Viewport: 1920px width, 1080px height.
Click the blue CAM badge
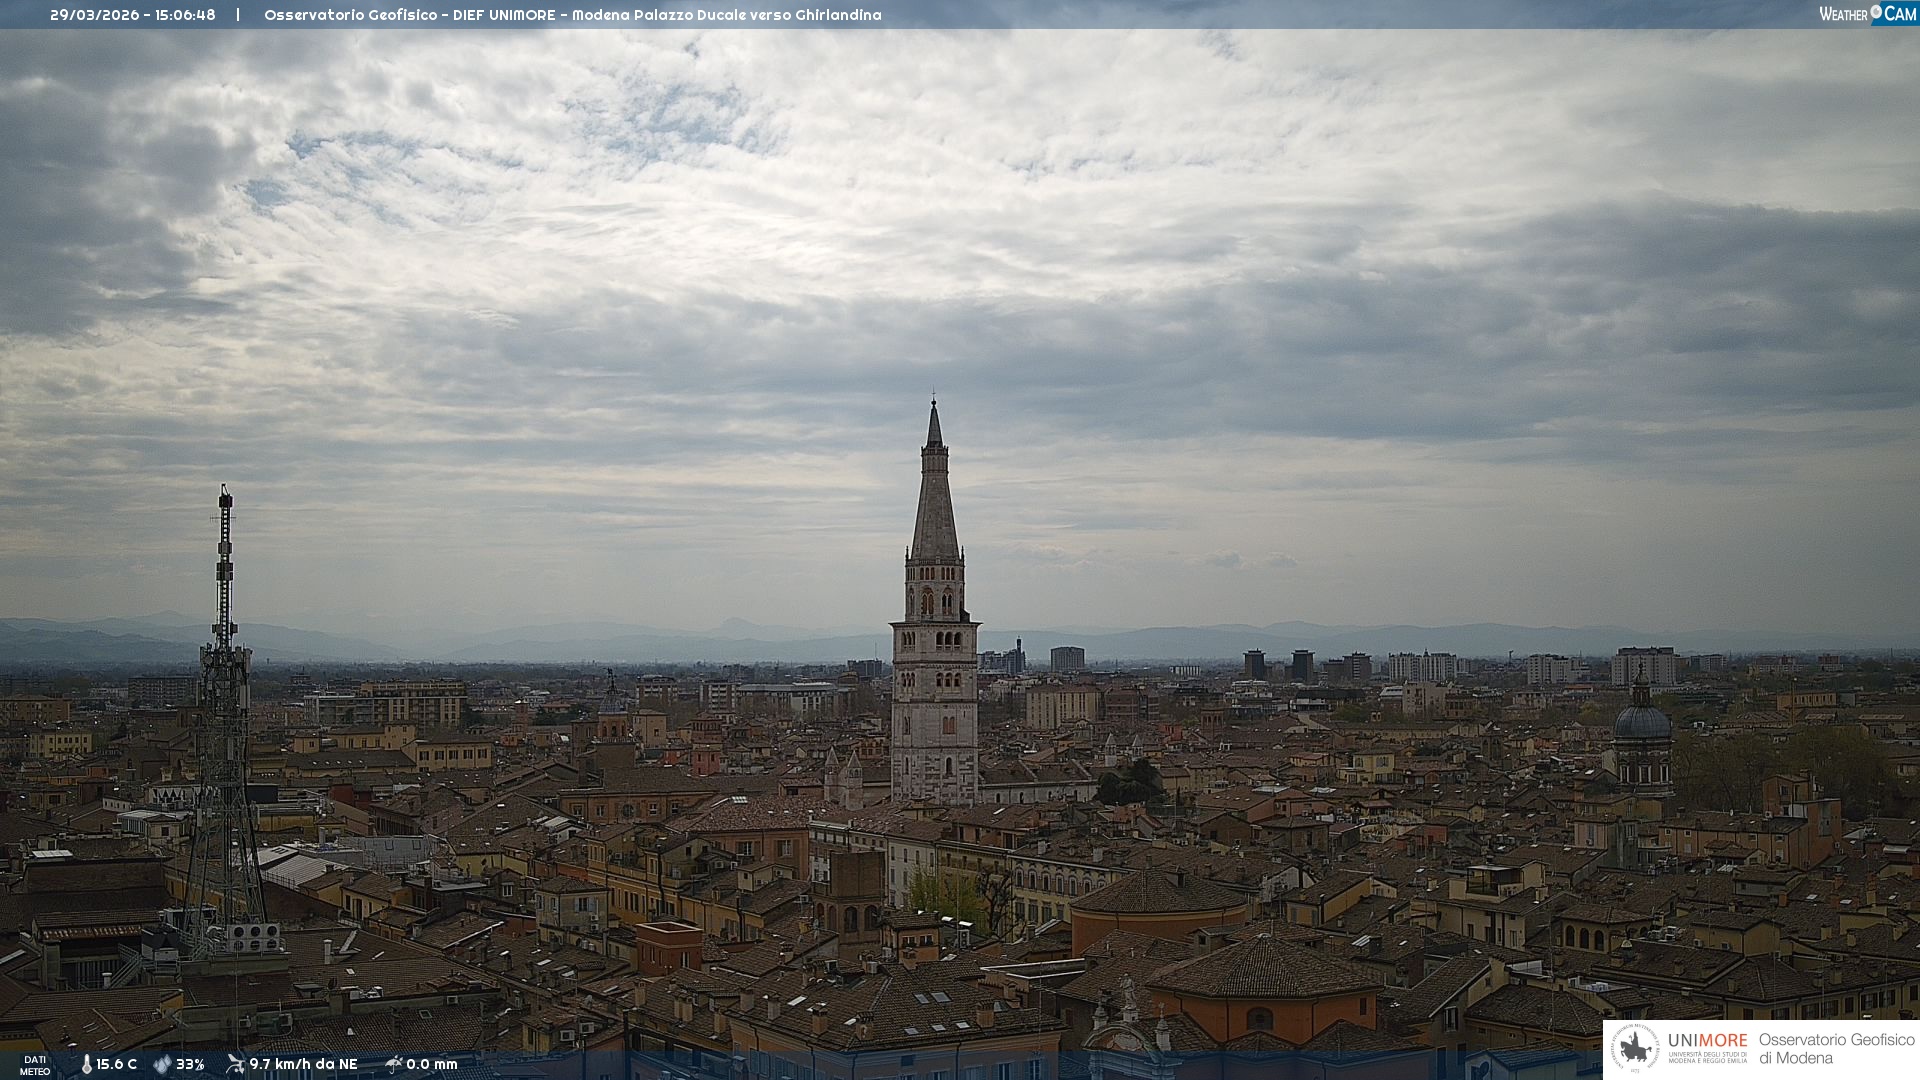(x=1900, y=14)
